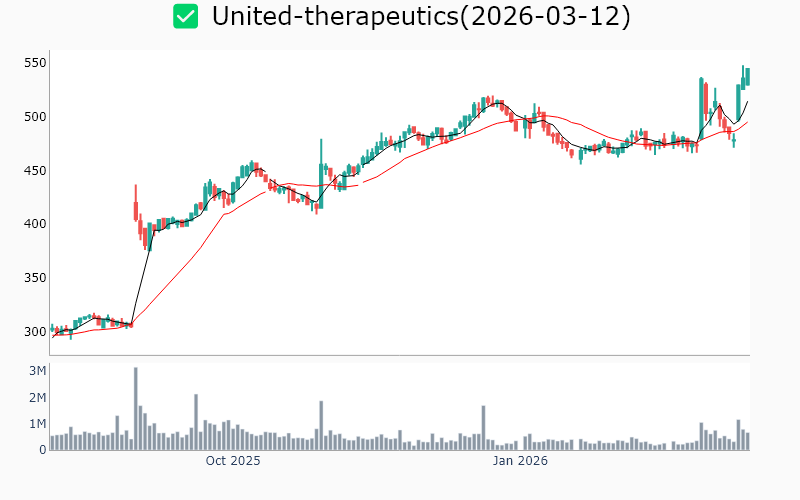This screenshot has height=500, width=800.
Task: Click the tallest volume bar above 3M
Action: (x=136, y=409)
